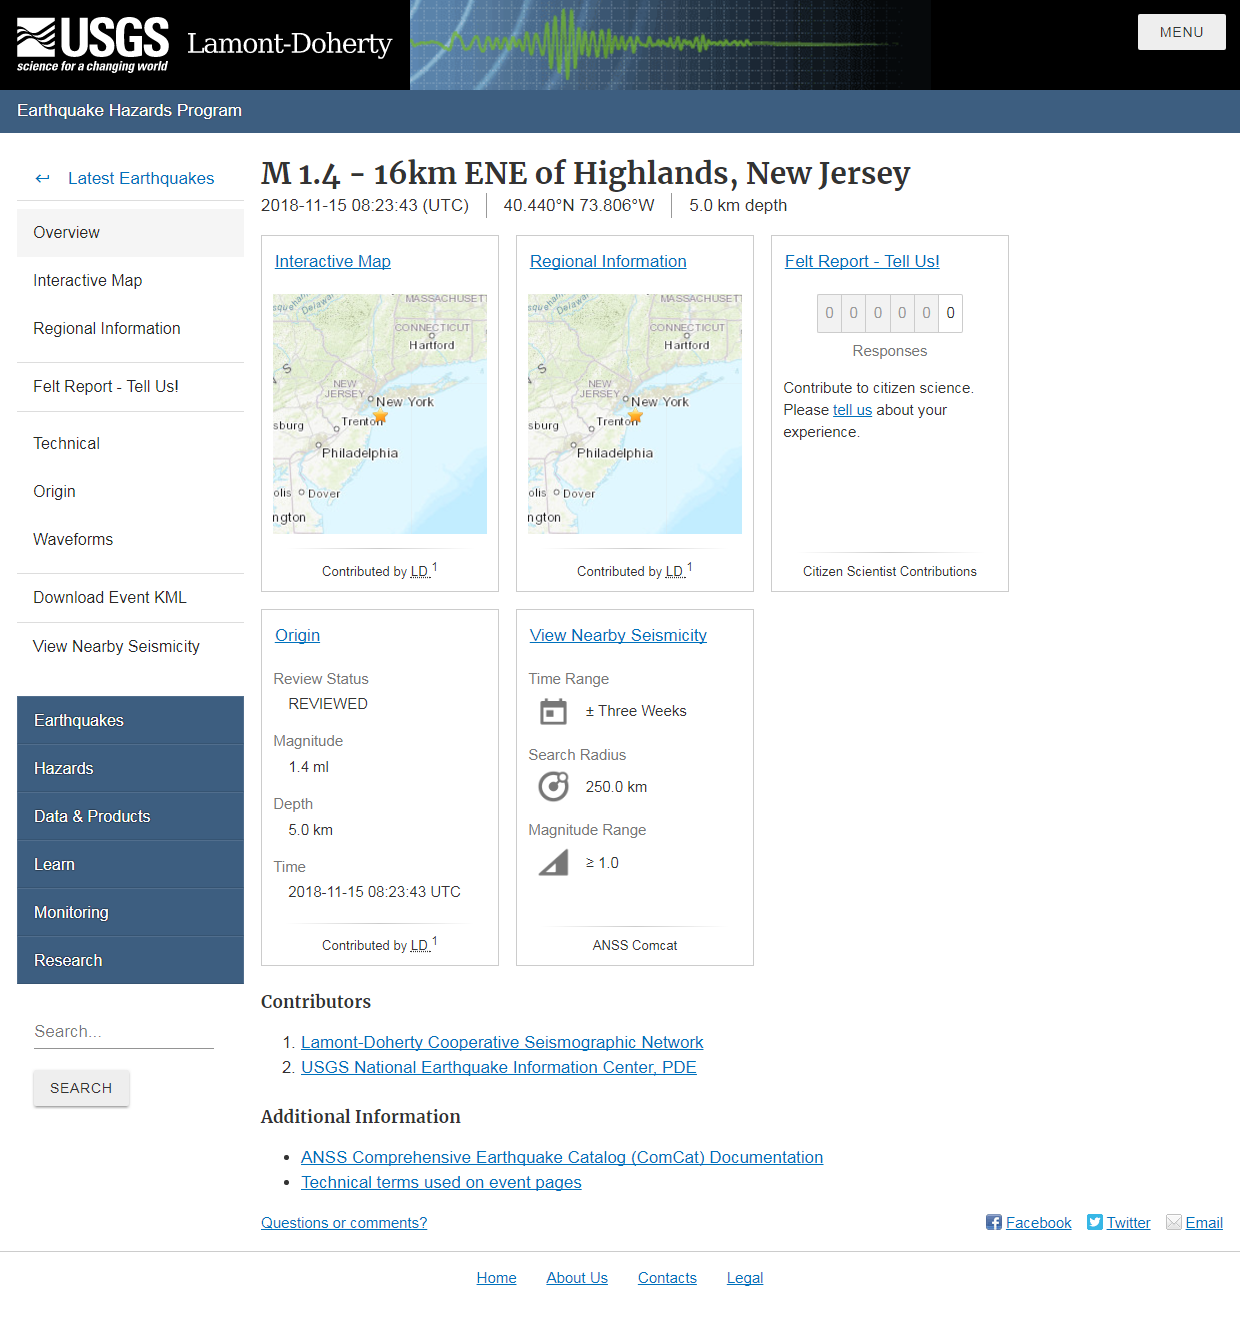Click the Time Range calendar icon
Screen dimensions: 1240x1319
point(553,711)
